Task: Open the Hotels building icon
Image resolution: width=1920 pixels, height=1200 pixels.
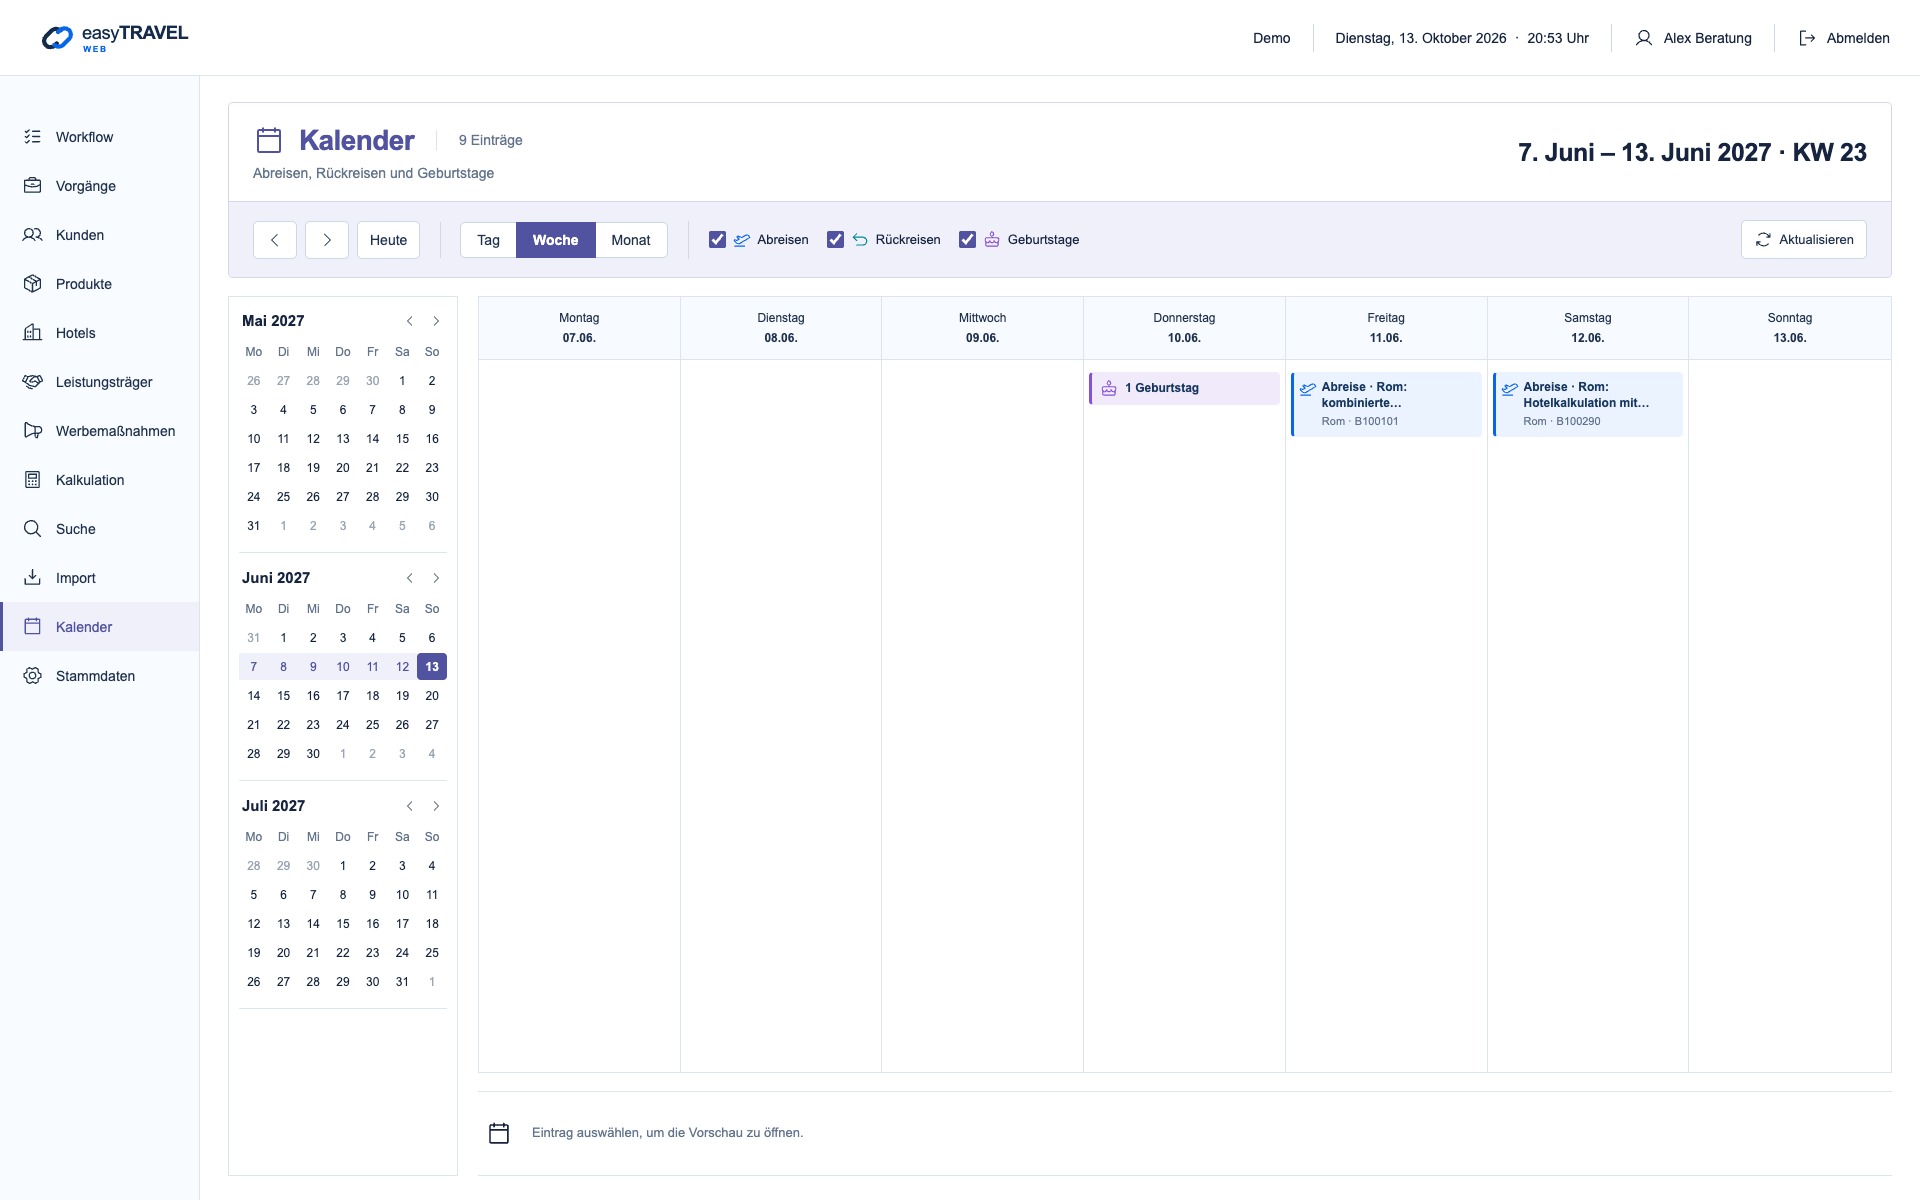Action: (33, 333)
